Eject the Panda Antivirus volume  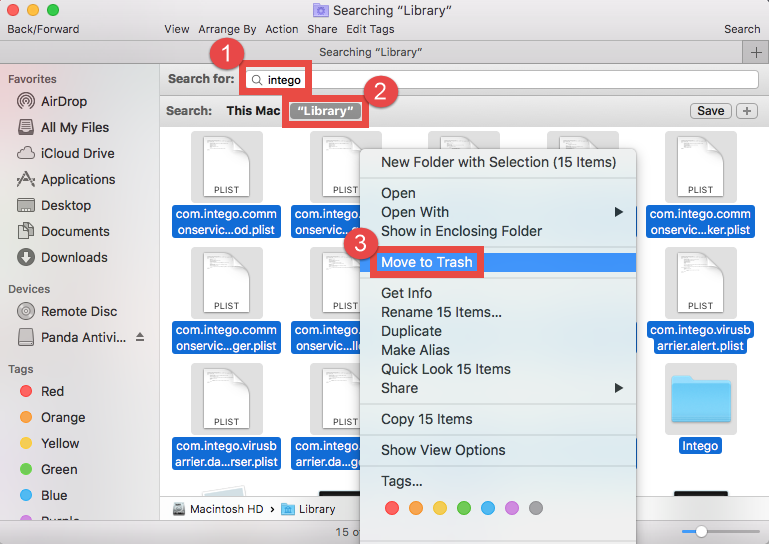coord(140,337)
